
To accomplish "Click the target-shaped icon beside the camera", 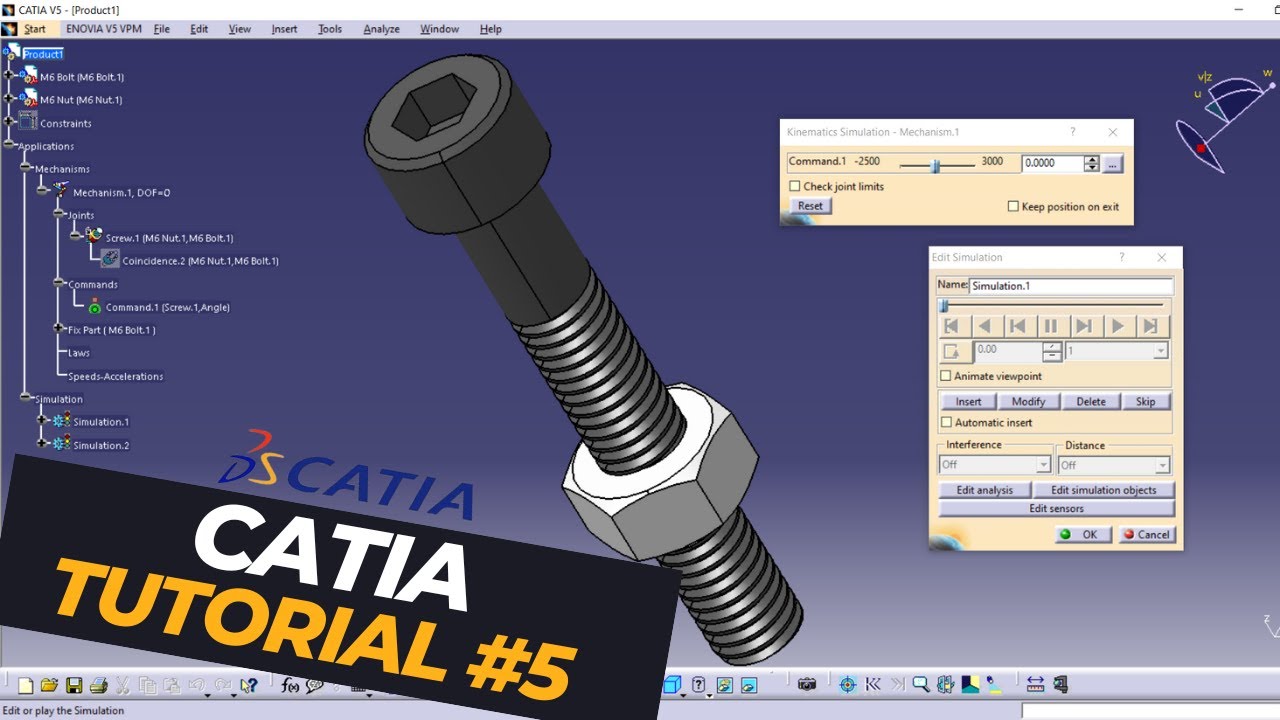I will 848,685.
